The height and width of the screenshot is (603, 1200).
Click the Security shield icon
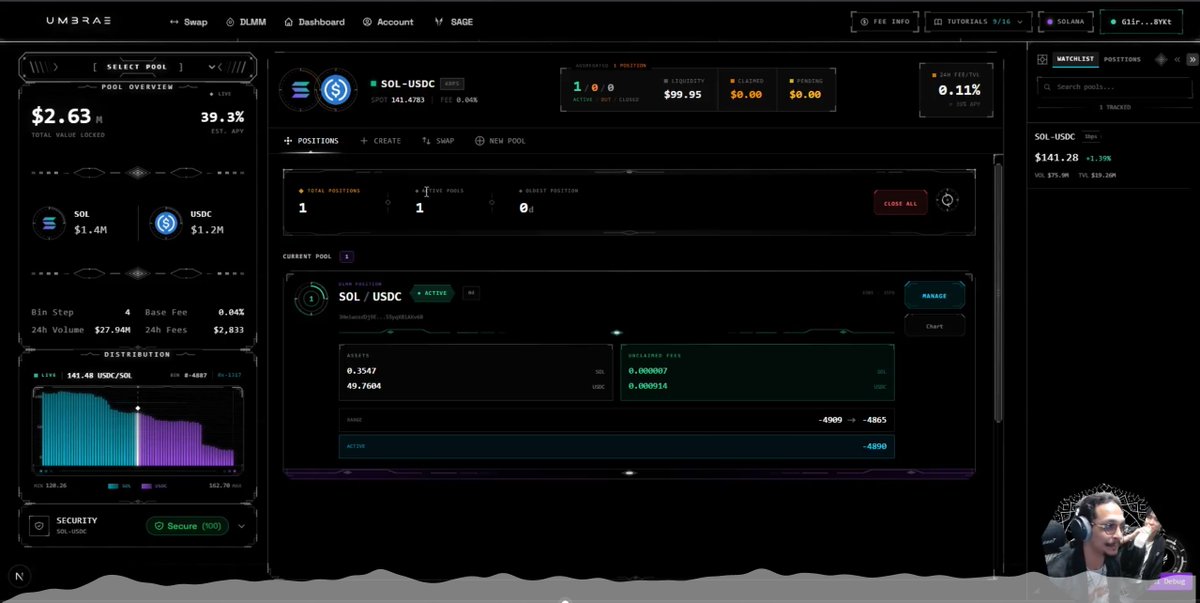38,525
